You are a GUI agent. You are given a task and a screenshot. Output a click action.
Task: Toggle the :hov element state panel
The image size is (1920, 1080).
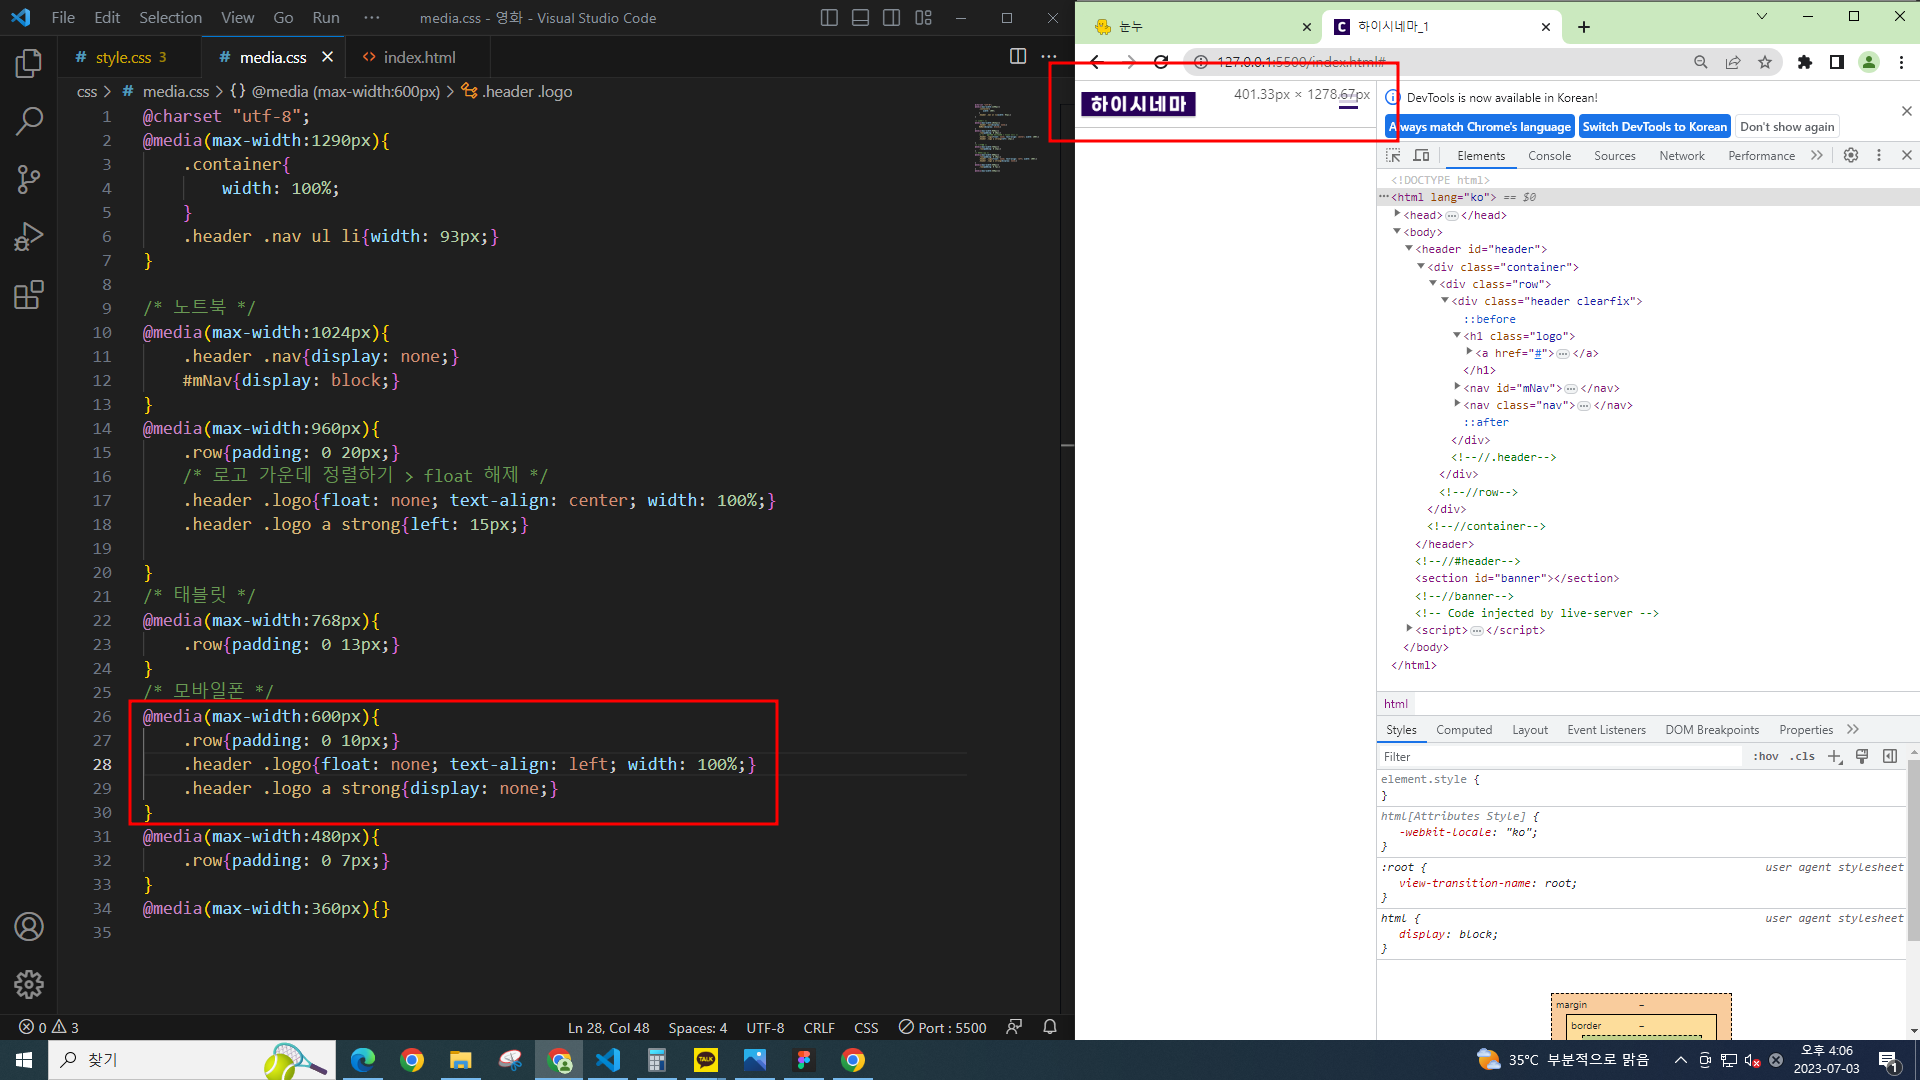[1765, 757]
